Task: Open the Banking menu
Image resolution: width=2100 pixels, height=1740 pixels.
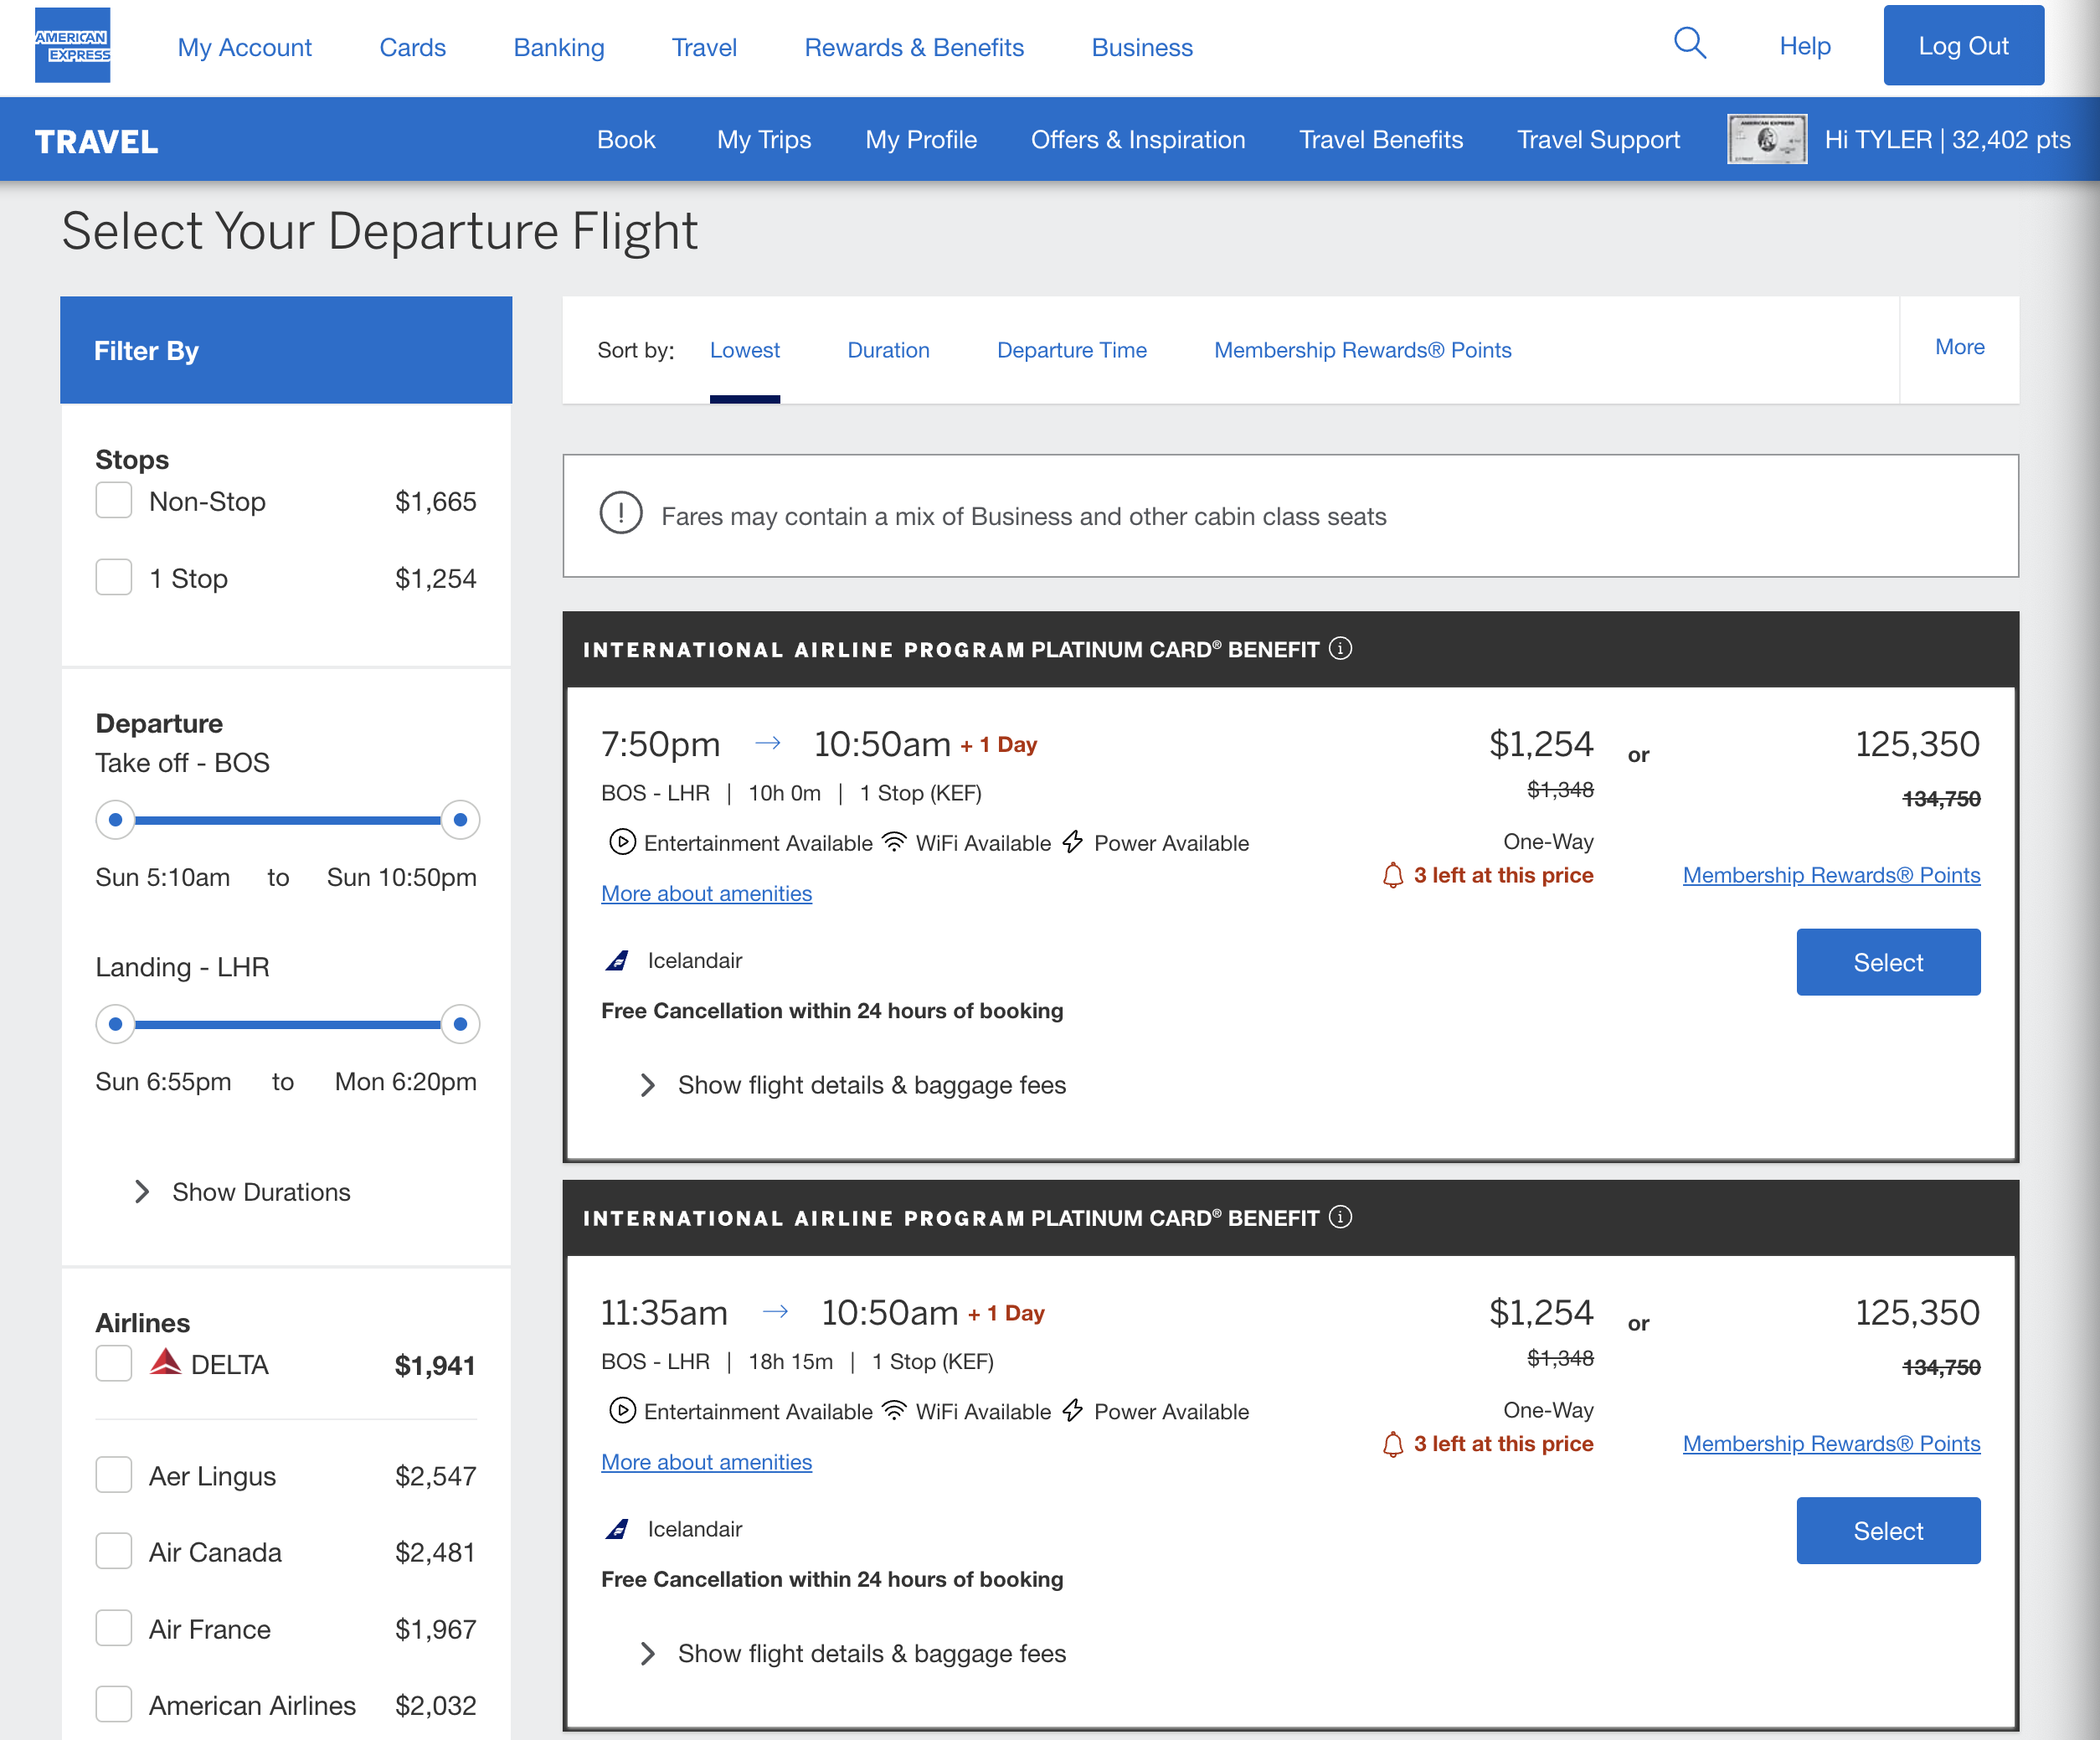Action: click(559, 47)
